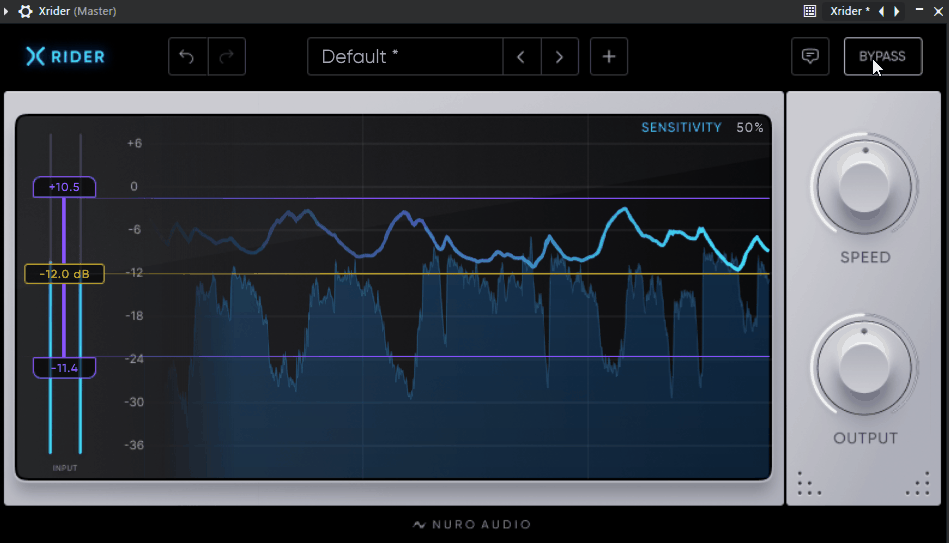Viewport: 949px width, 543px height.
Task: Click the Xrider * plugin name in title bar
Action: coord(850,11)
